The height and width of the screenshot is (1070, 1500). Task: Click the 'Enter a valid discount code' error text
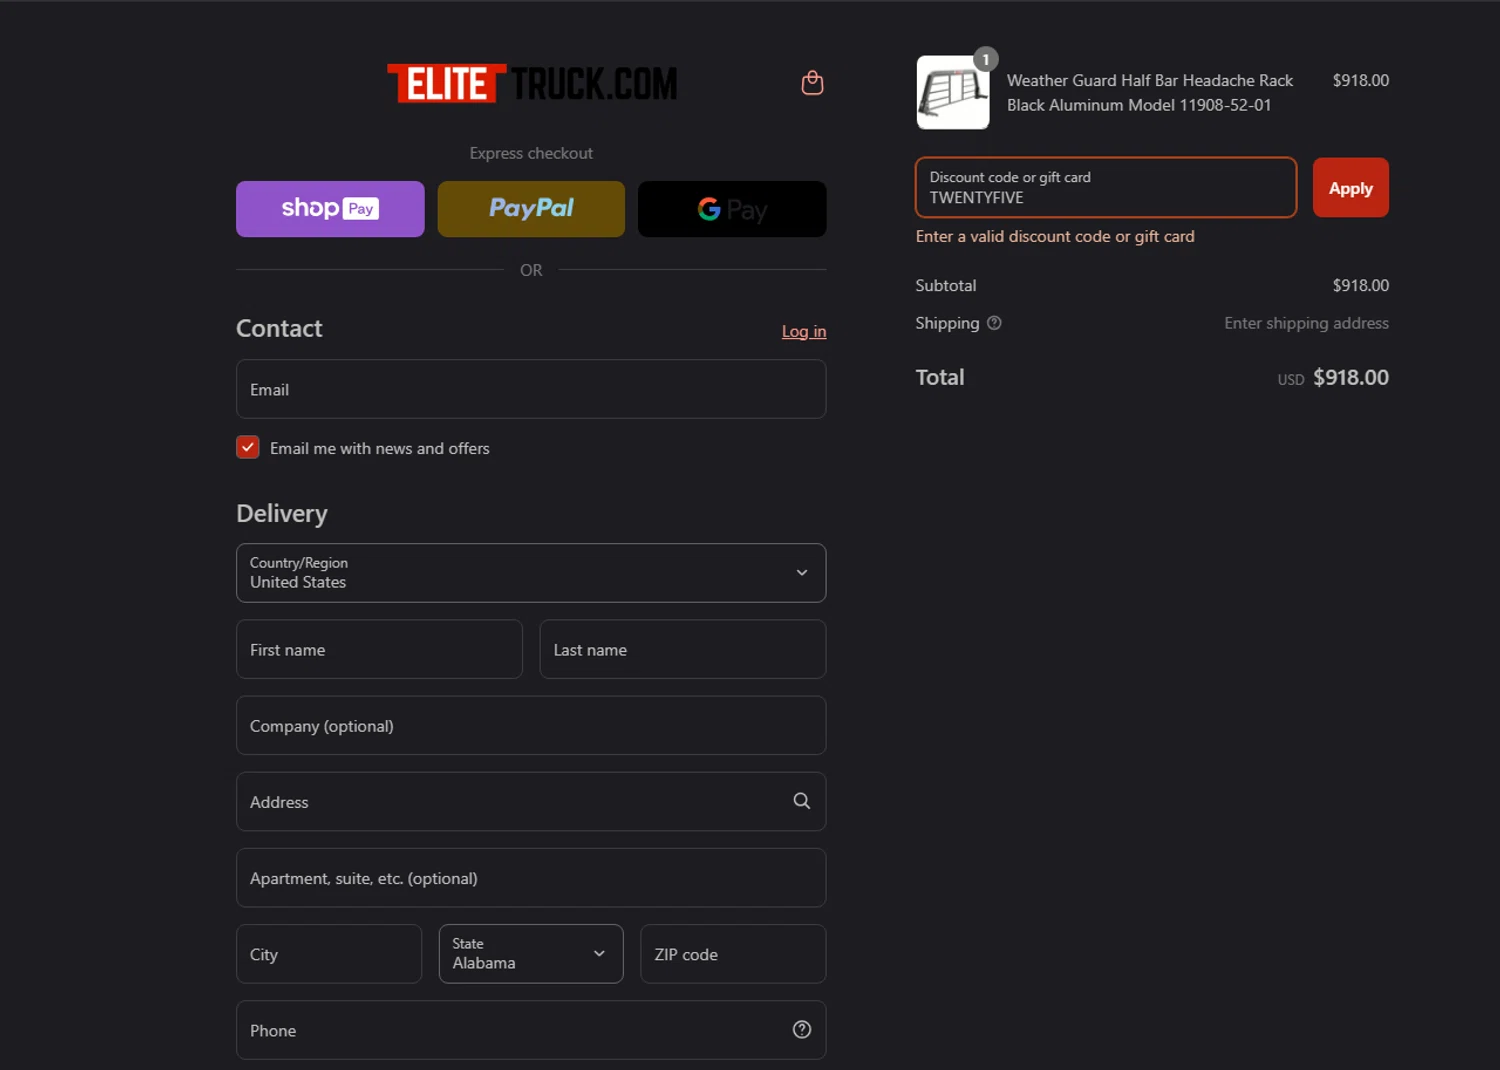coord(1055,236)
